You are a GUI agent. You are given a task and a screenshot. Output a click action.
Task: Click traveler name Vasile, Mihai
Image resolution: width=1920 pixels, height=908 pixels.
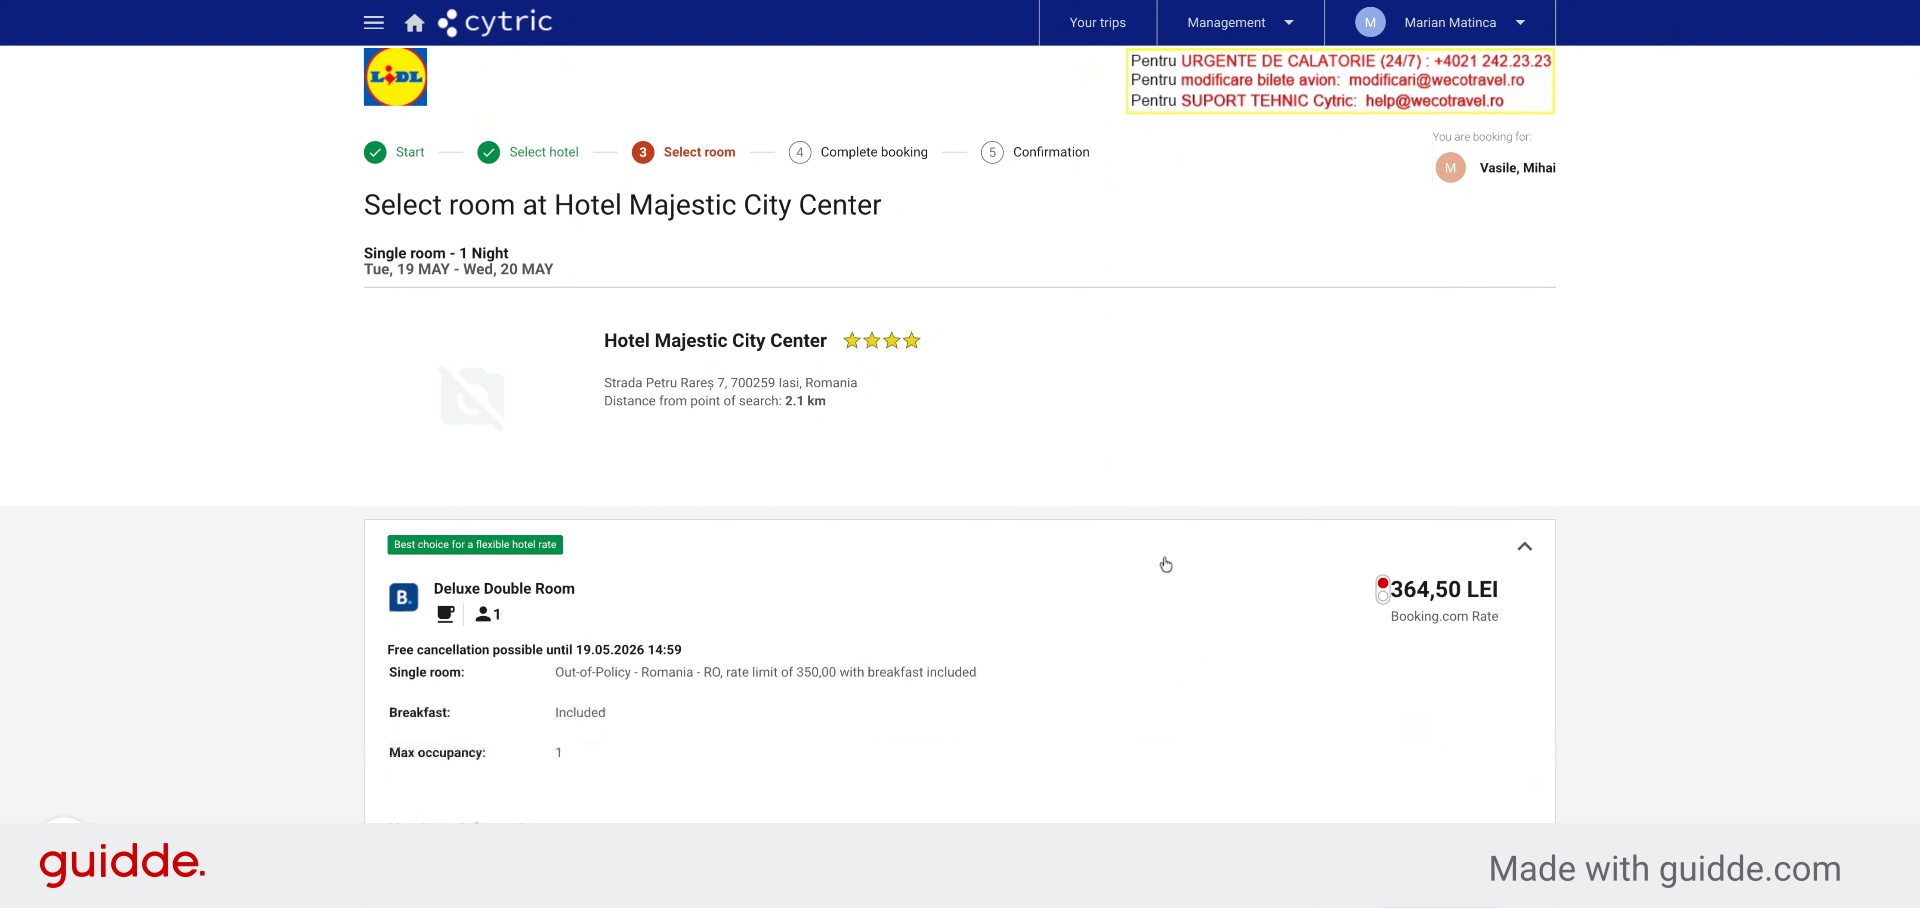[x=1517, y=168]
